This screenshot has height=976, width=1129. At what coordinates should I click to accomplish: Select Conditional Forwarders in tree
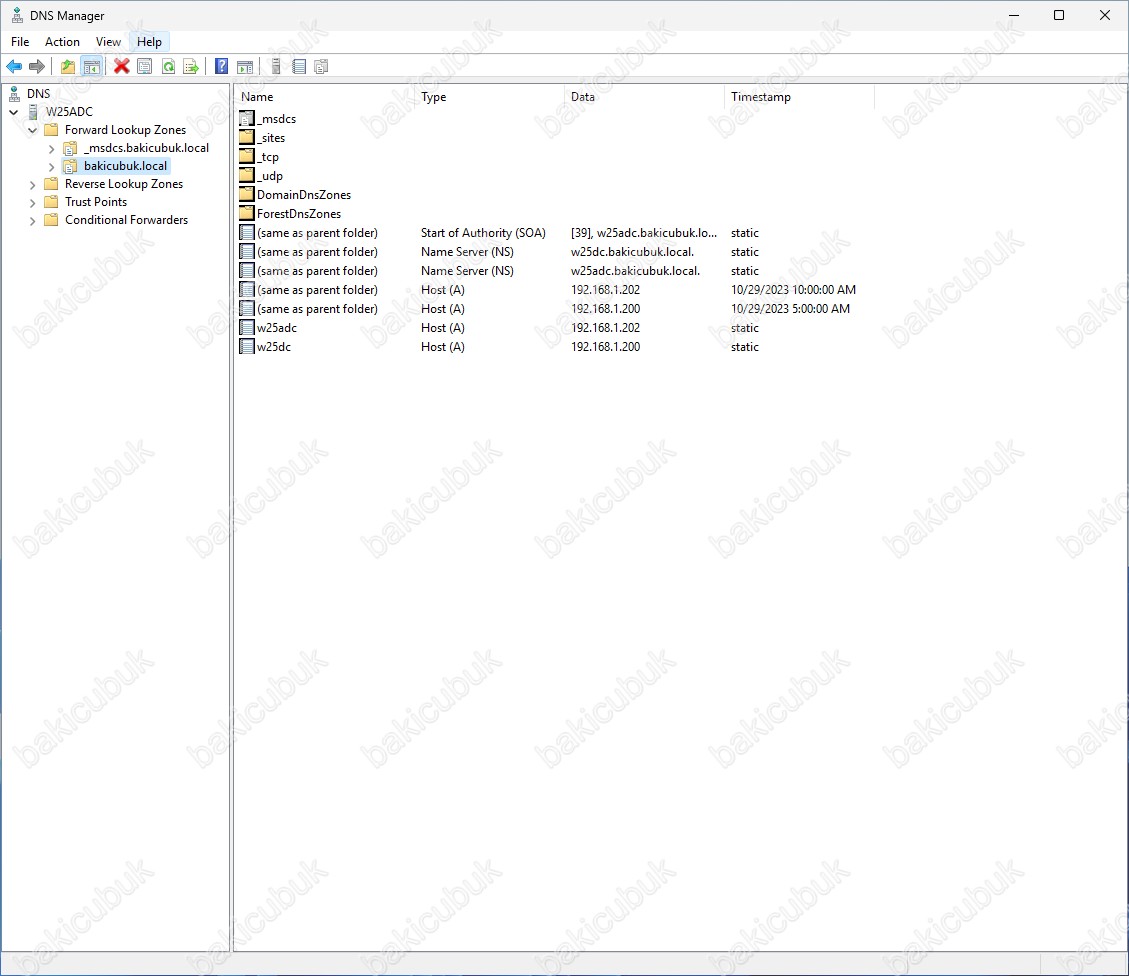pos(127,220)
